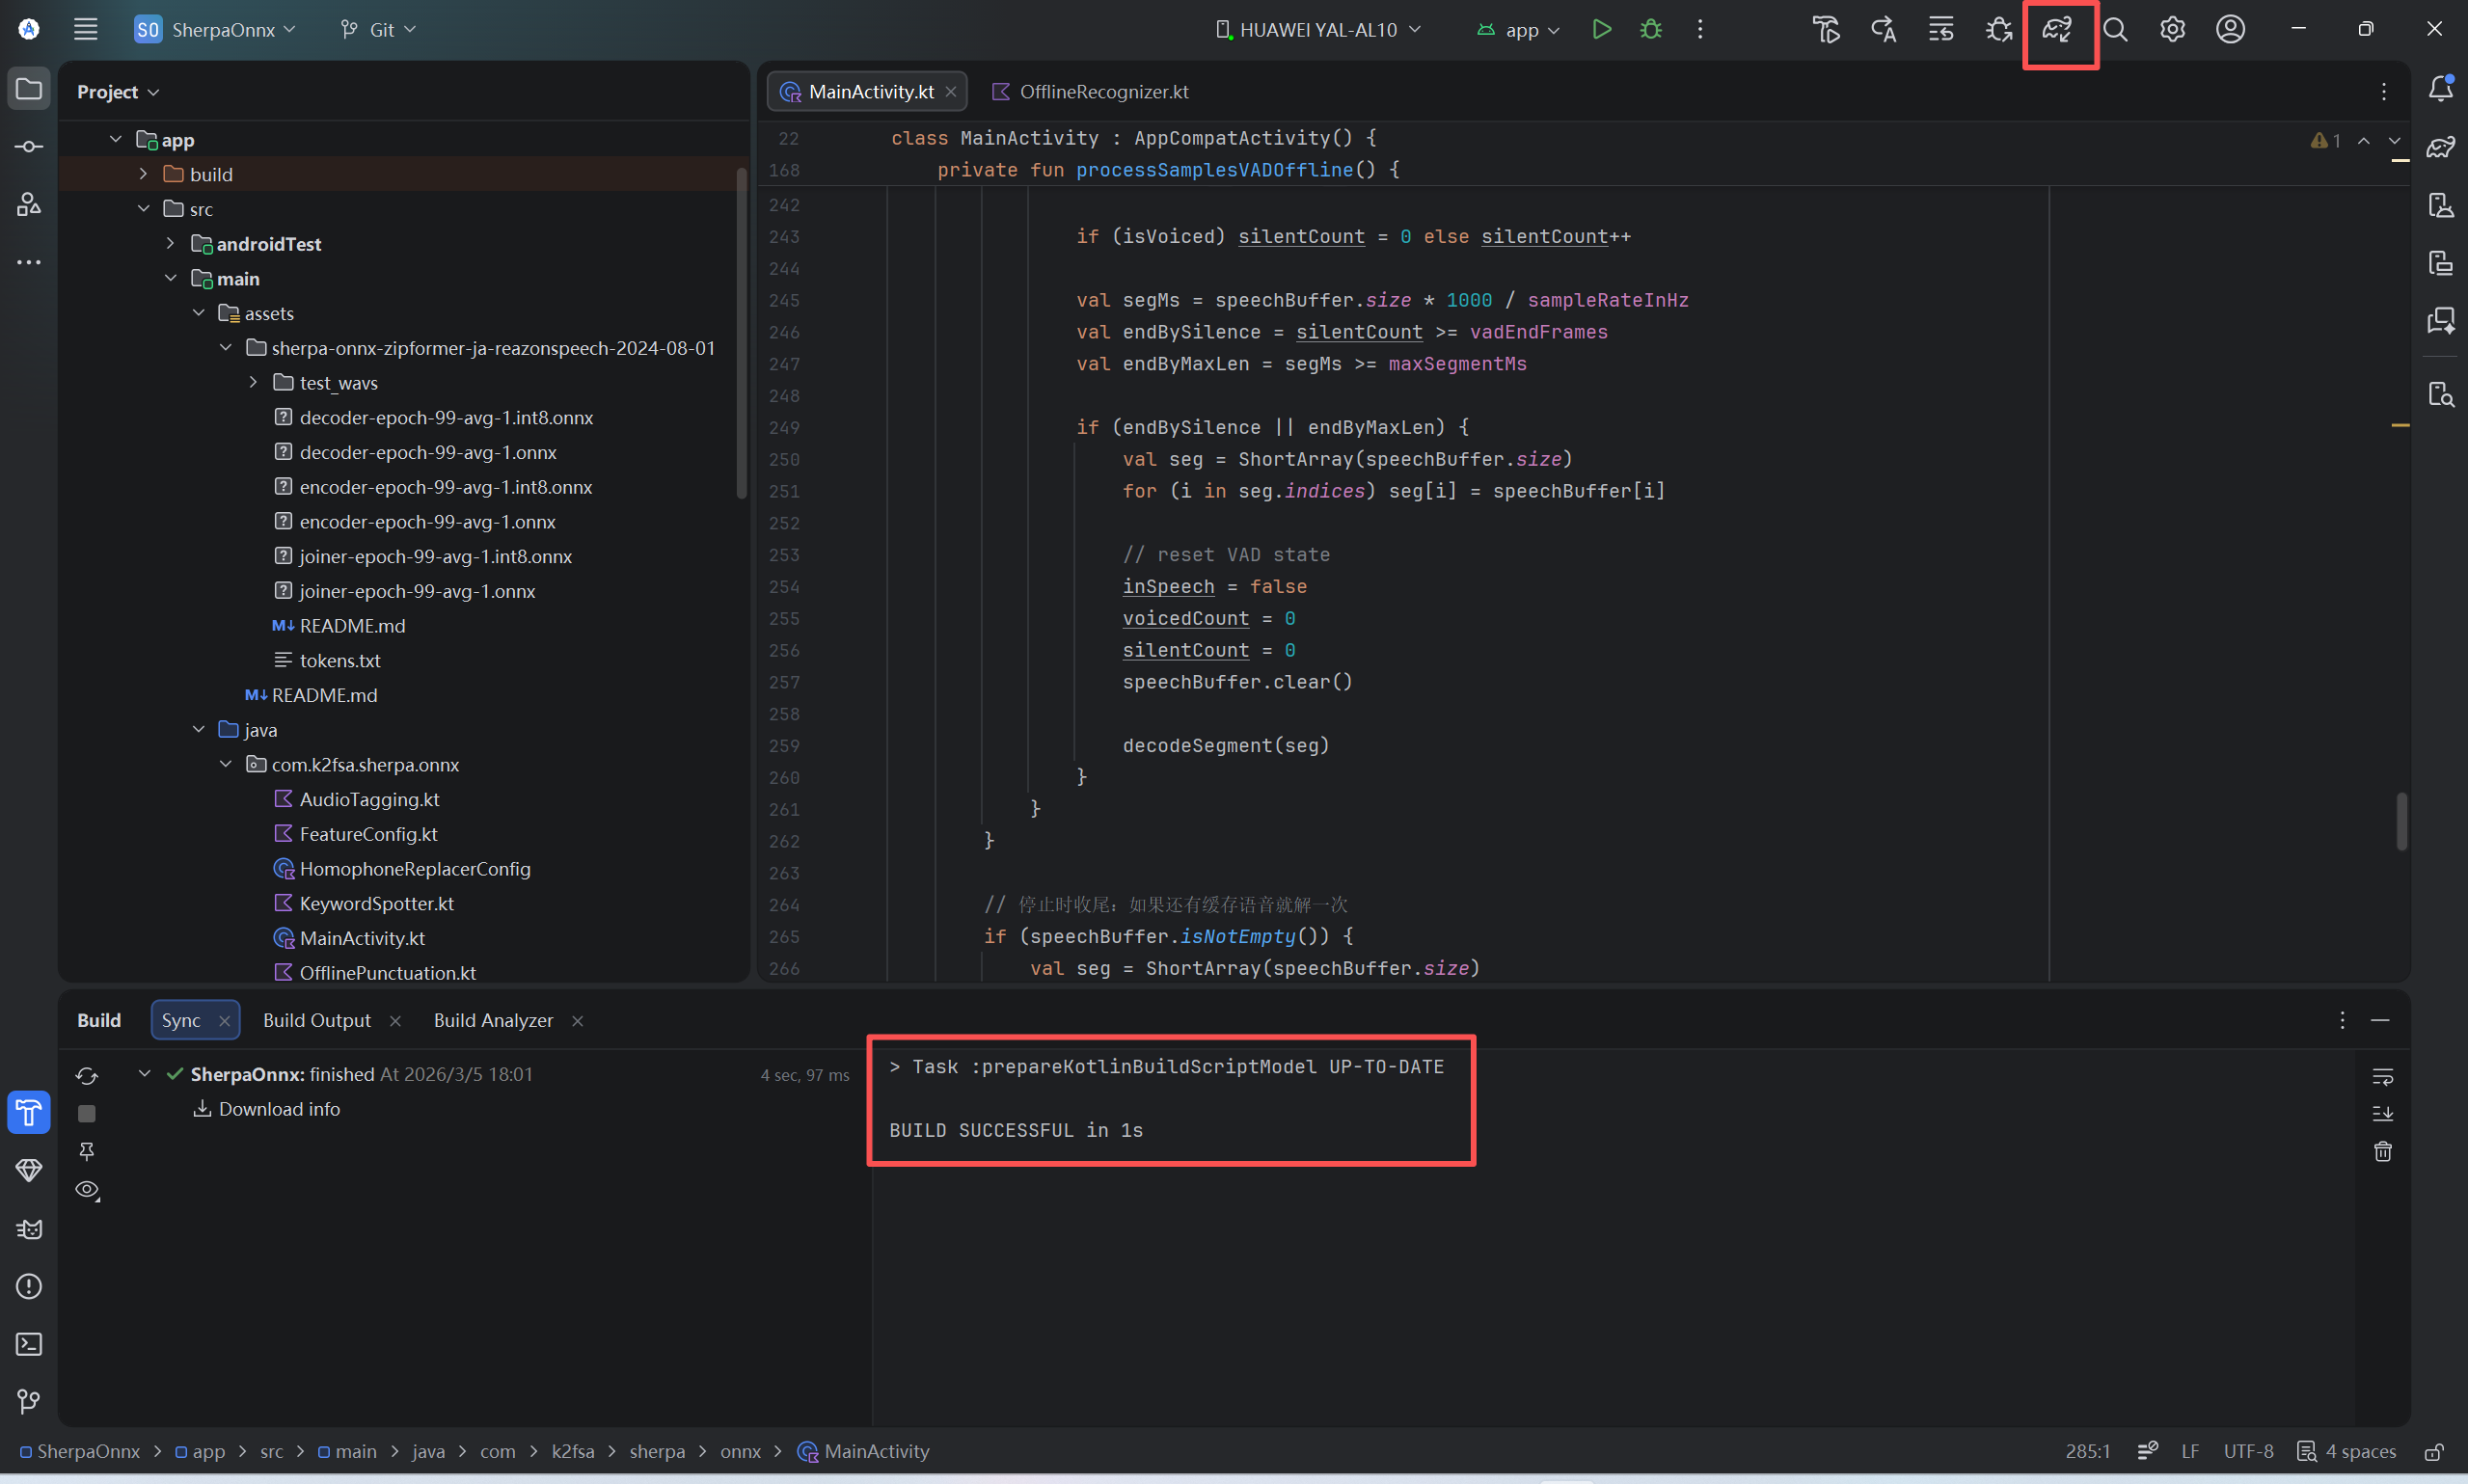Screen dimensions: 2468x1484
Task: Open Search Everywhere magnifier icon
Action: coord(2115,30)
